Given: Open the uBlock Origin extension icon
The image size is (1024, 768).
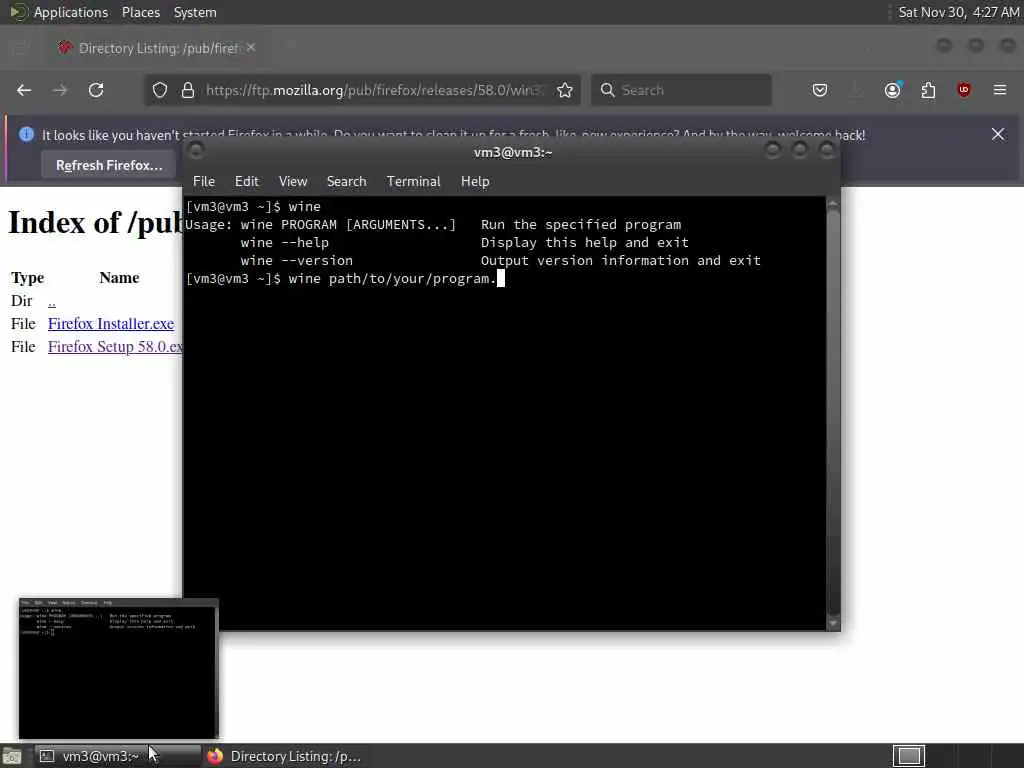Looking at the screenshot, I should pos(963,90).
